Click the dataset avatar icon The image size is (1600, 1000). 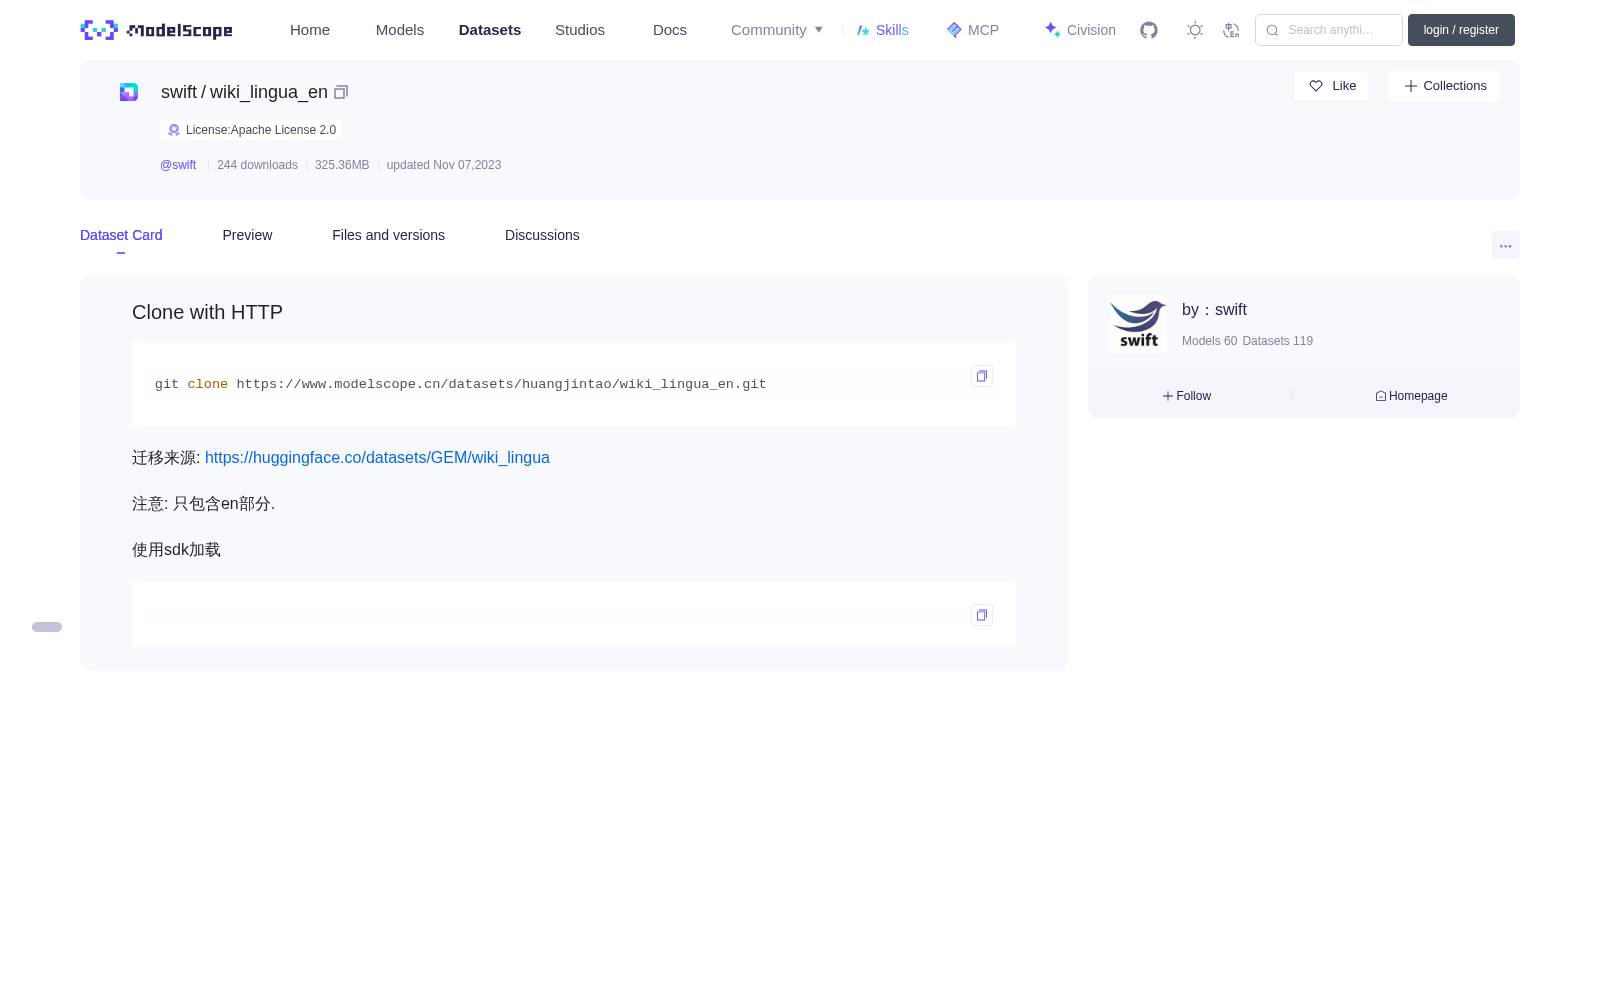(129, 92)
